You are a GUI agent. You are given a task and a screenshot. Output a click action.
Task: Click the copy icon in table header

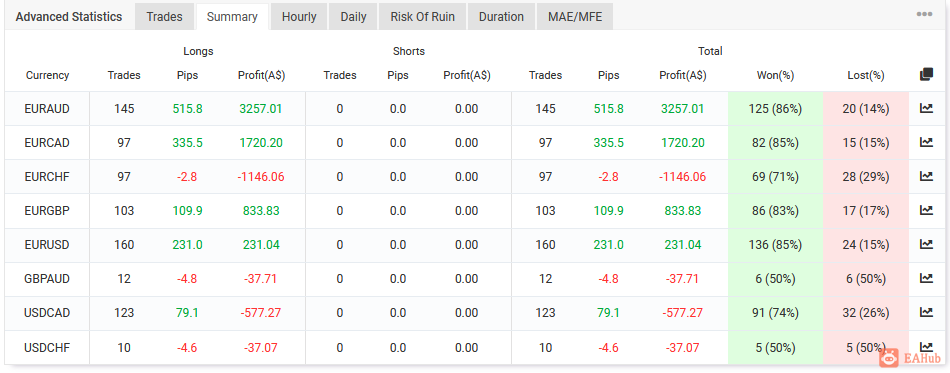click(926, 75)
